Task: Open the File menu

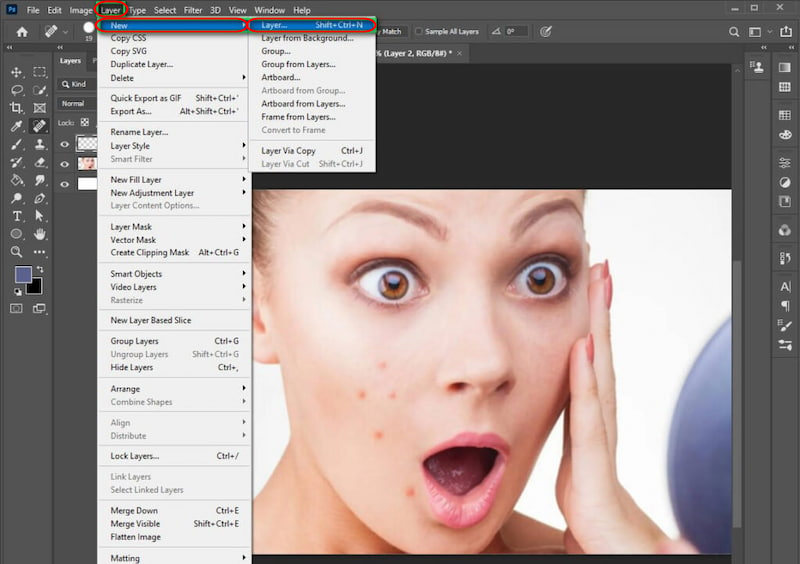Action: [33, 10]
